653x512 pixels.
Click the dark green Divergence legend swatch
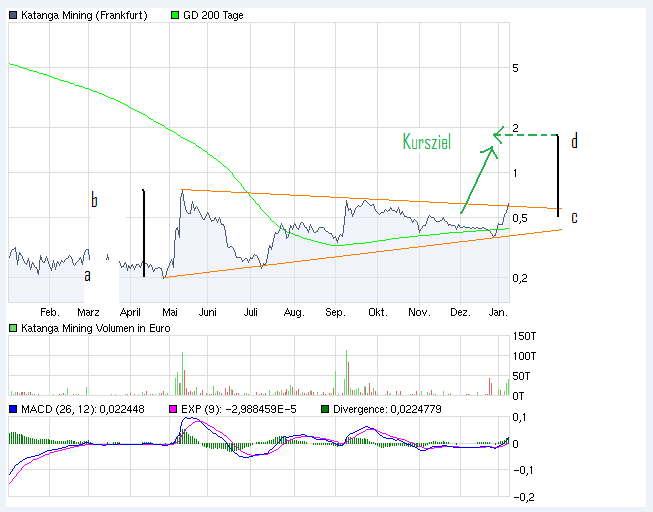tap(325, 410)
